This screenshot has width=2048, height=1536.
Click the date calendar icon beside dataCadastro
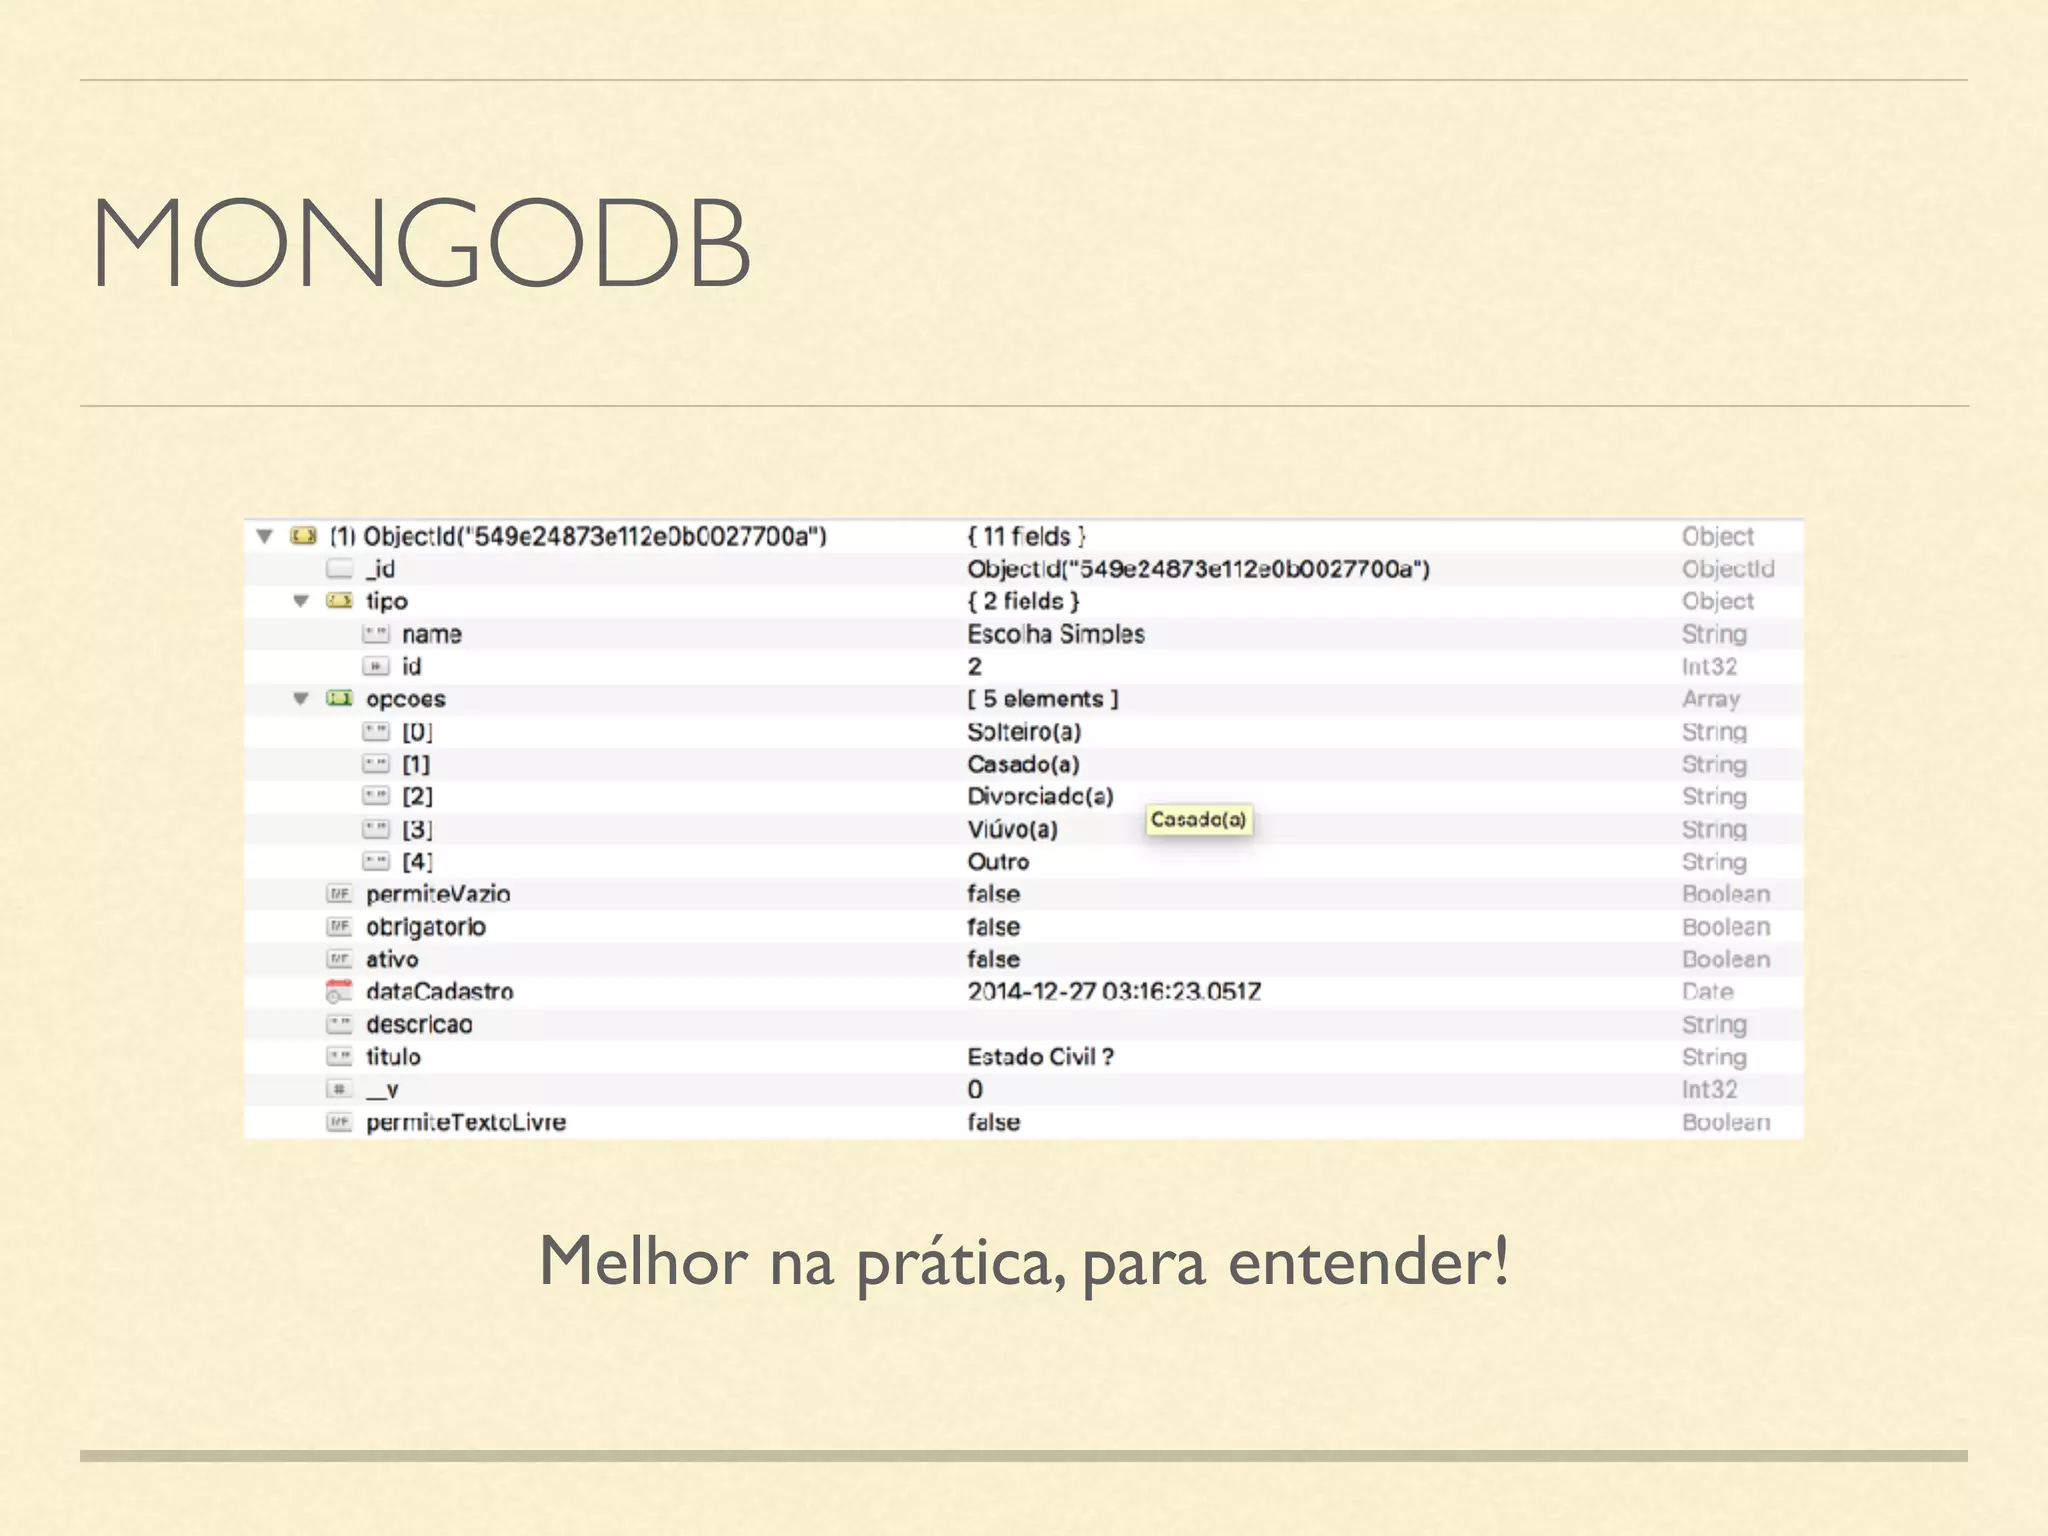click(x=340, y=992)
